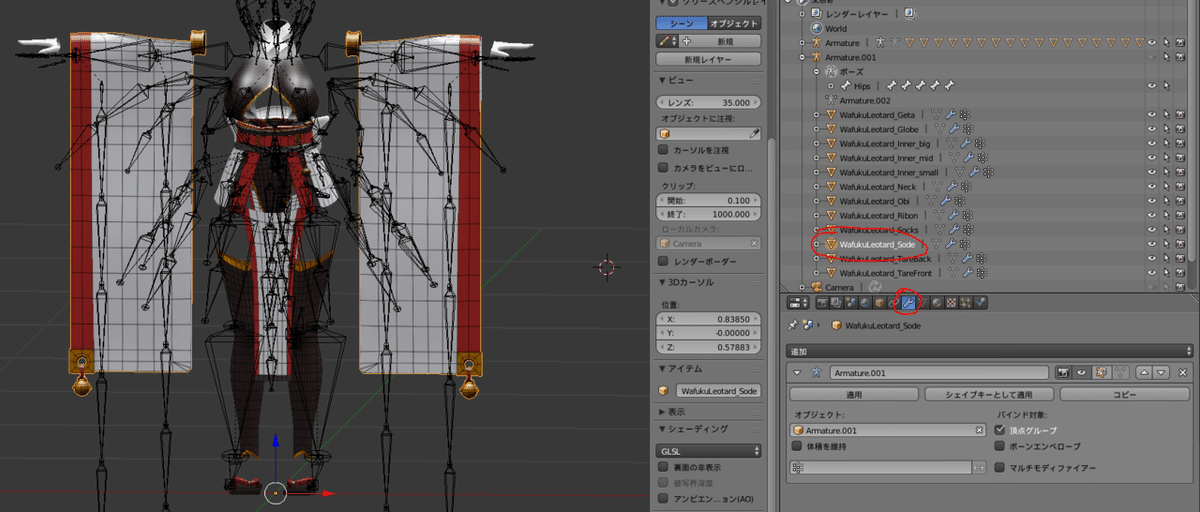Hide WafukuLeotard_Neck using its eye icon
The width and height of the screenshot is (1200, 512).
tap(1152, 186)
